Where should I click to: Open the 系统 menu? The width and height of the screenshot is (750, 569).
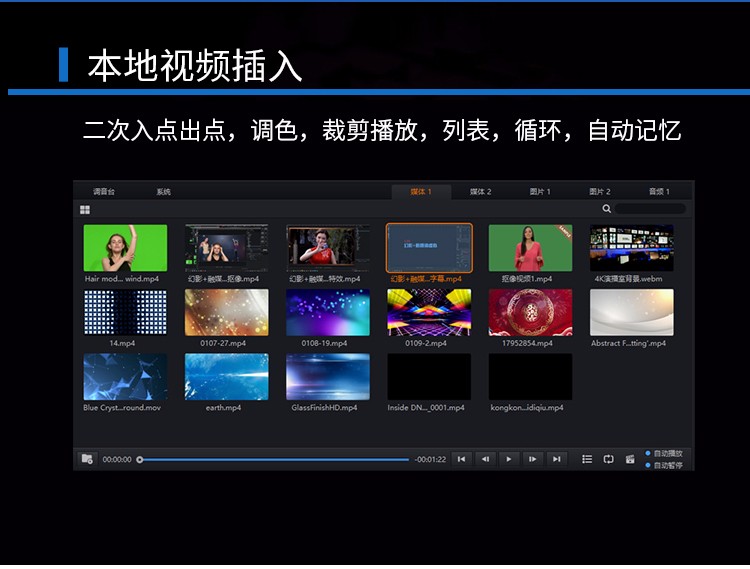pos(163,191)
